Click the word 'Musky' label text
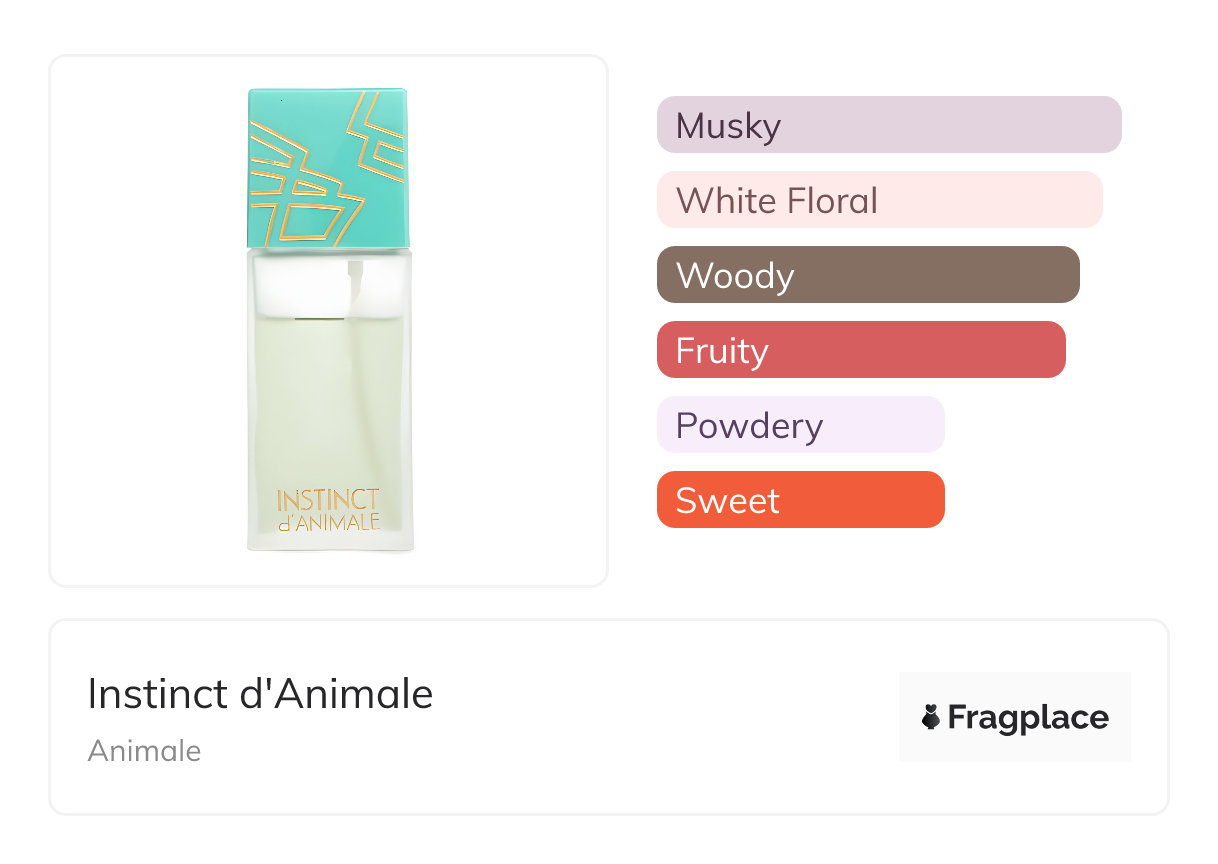Image resolution: width=1218 pixels, height=864 pixels. pyautogui.click(x=728, y=126)
